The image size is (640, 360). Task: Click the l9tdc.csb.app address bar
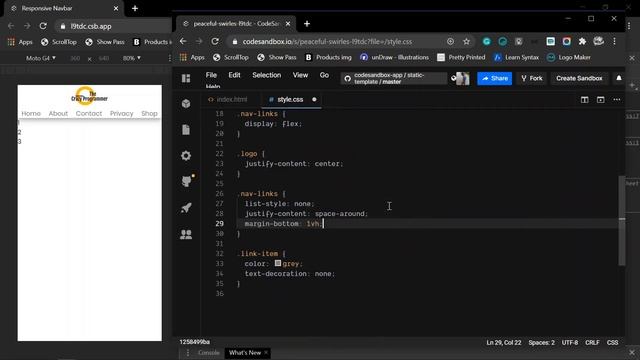tap(114, 26)
